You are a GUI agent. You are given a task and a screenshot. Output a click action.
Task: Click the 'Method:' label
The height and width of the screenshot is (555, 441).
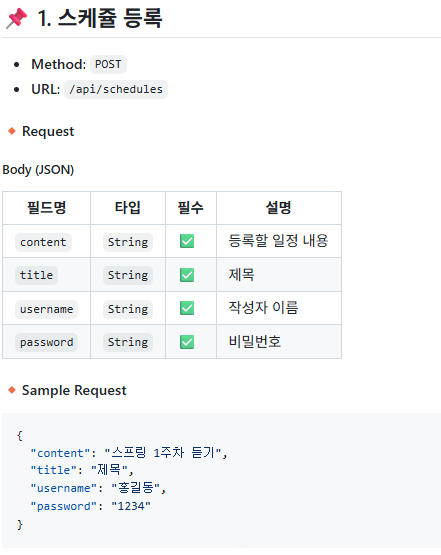pyautogui.click(x=58, y=64)
